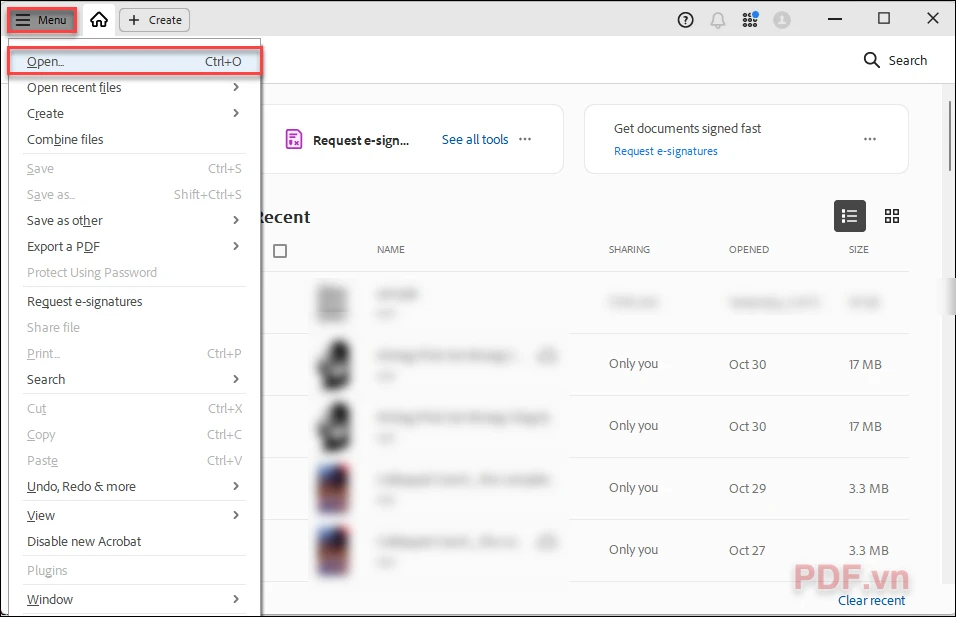The image size is (956, 617).
Task: Open file thumbnail in Oct 27 row
Action: pos(334,551)
